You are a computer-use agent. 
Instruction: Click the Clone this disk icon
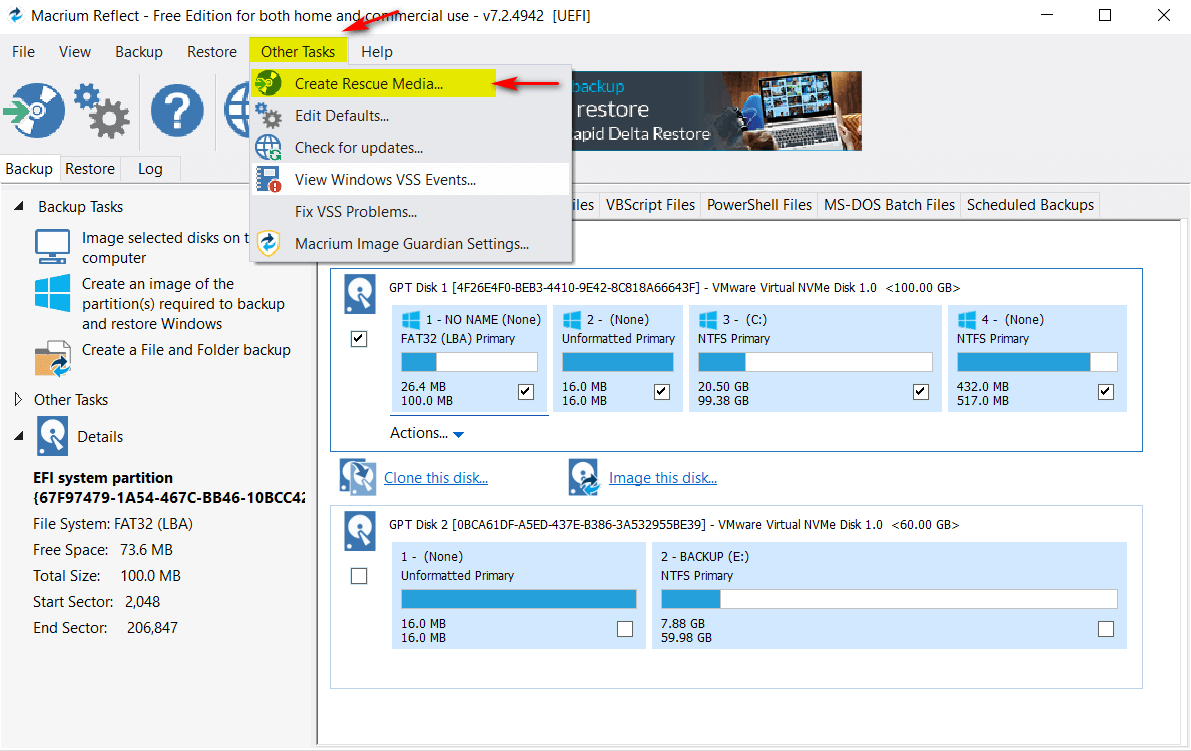[358, 477]
